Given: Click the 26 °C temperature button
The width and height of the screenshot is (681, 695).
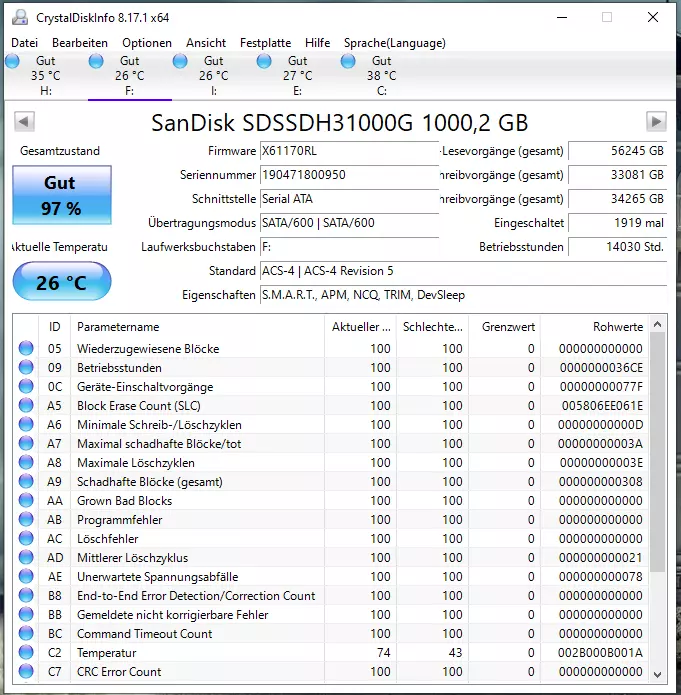Looking at the screenshot, I should (x=62, y=281).
